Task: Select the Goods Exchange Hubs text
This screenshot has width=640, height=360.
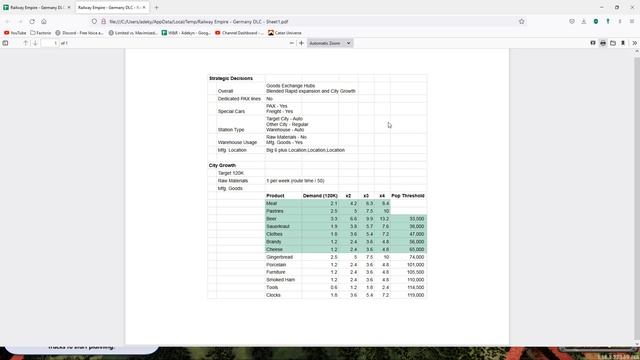Action: coord(291,86)
